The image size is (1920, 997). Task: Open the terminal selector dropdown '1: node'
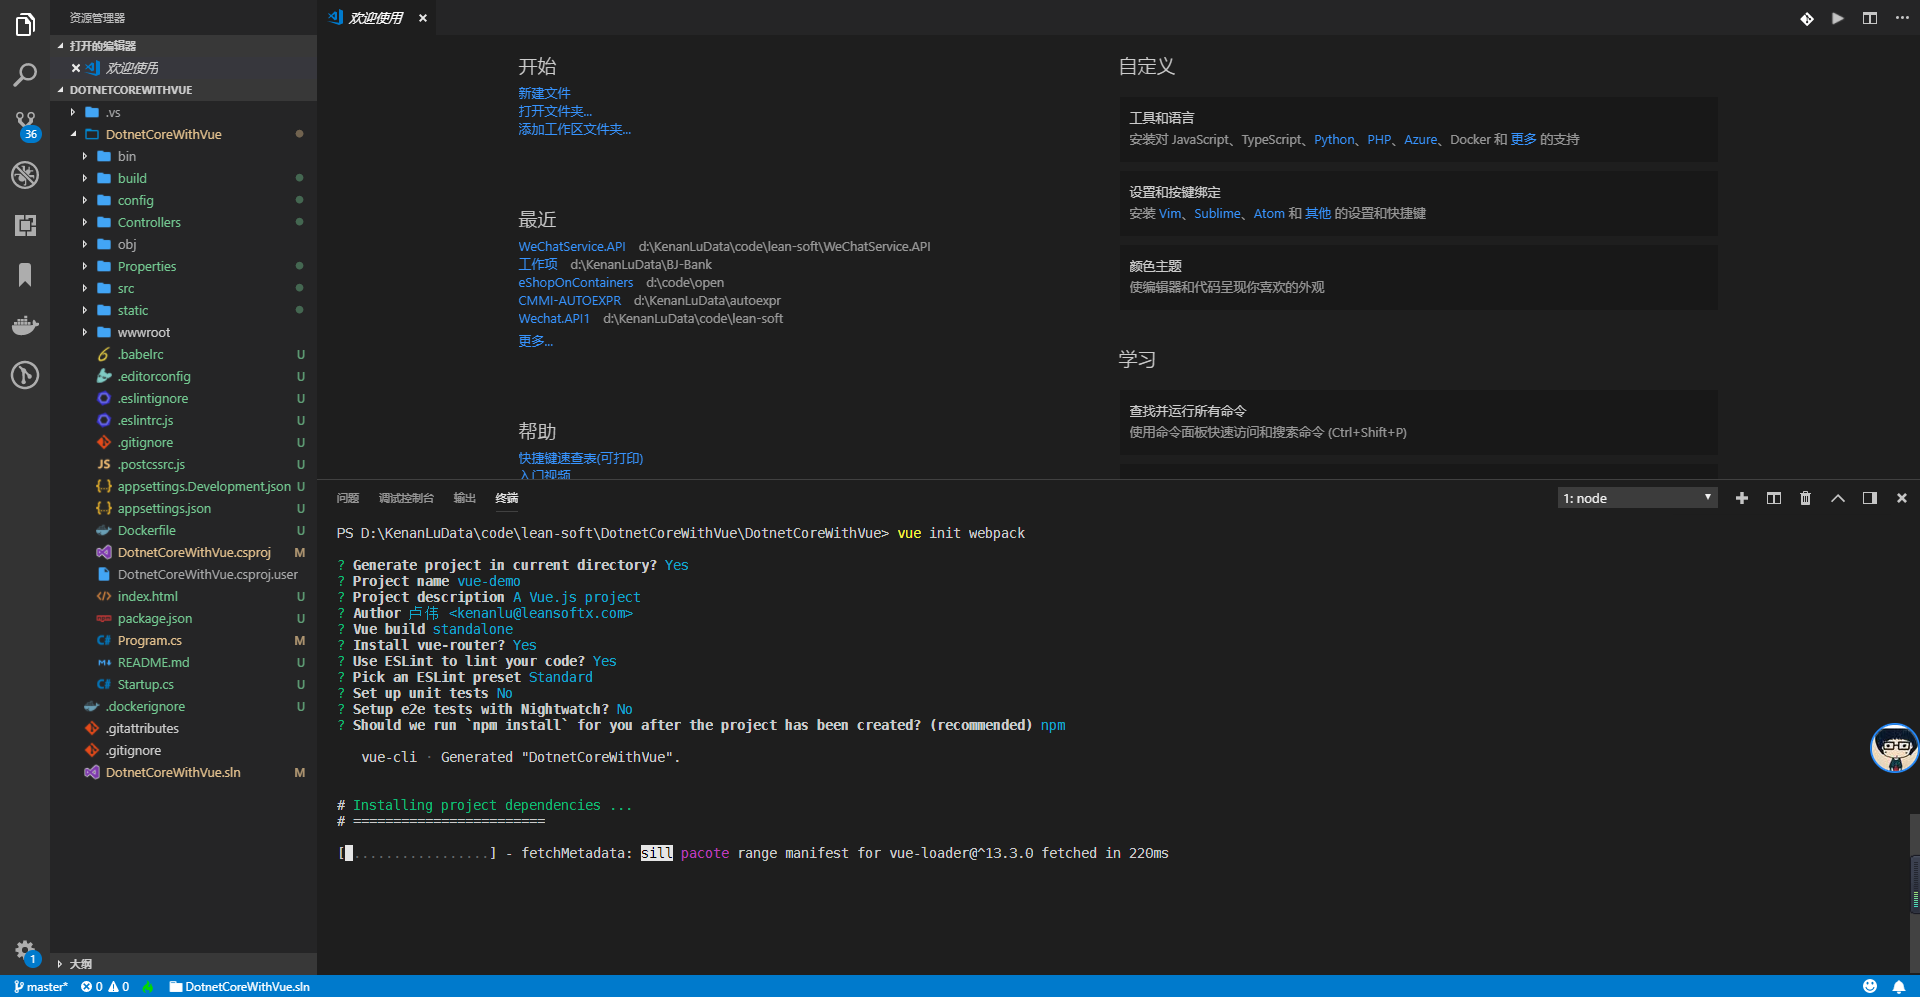1638,498
